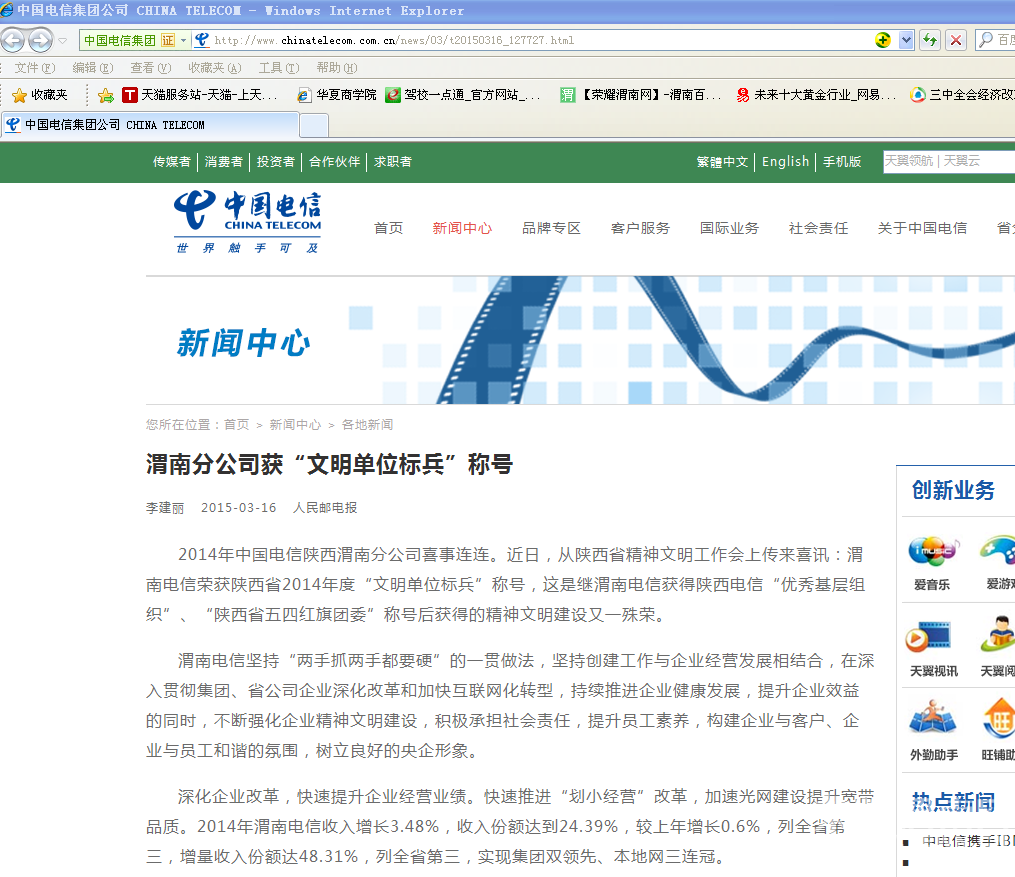Image resolution: width=1015 pixels, height=877 pixels.
Task: Click the 新闻中心 film strip banner
Action: click(580, 340)
